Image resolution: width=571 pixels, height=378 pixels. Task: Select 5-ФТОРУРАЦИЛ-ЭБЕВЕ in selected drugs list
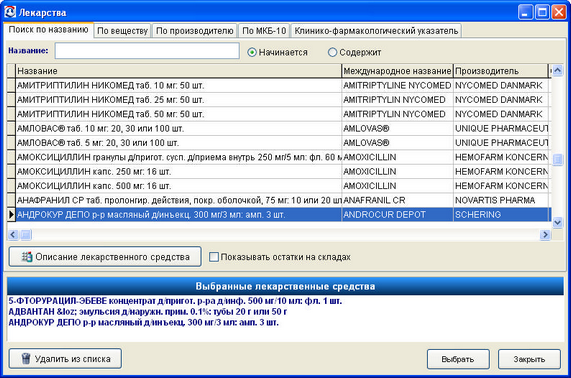point(175,301)
